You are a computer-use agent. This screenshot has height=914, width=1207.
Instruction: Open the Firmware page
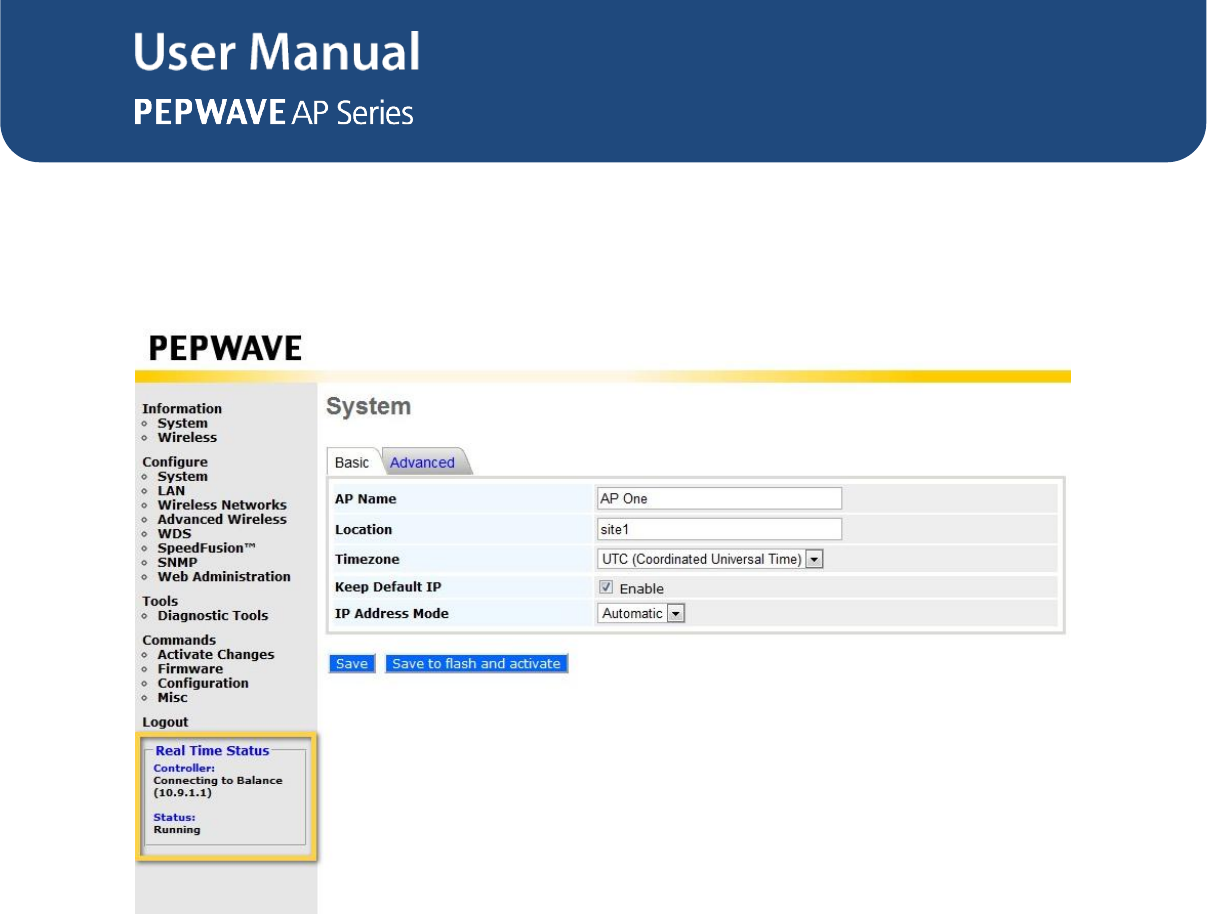[190, 669]
